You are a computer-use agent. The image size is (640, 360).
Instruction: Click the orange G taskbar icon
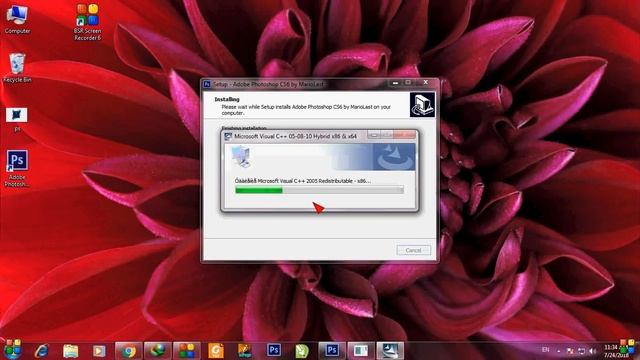216,351
